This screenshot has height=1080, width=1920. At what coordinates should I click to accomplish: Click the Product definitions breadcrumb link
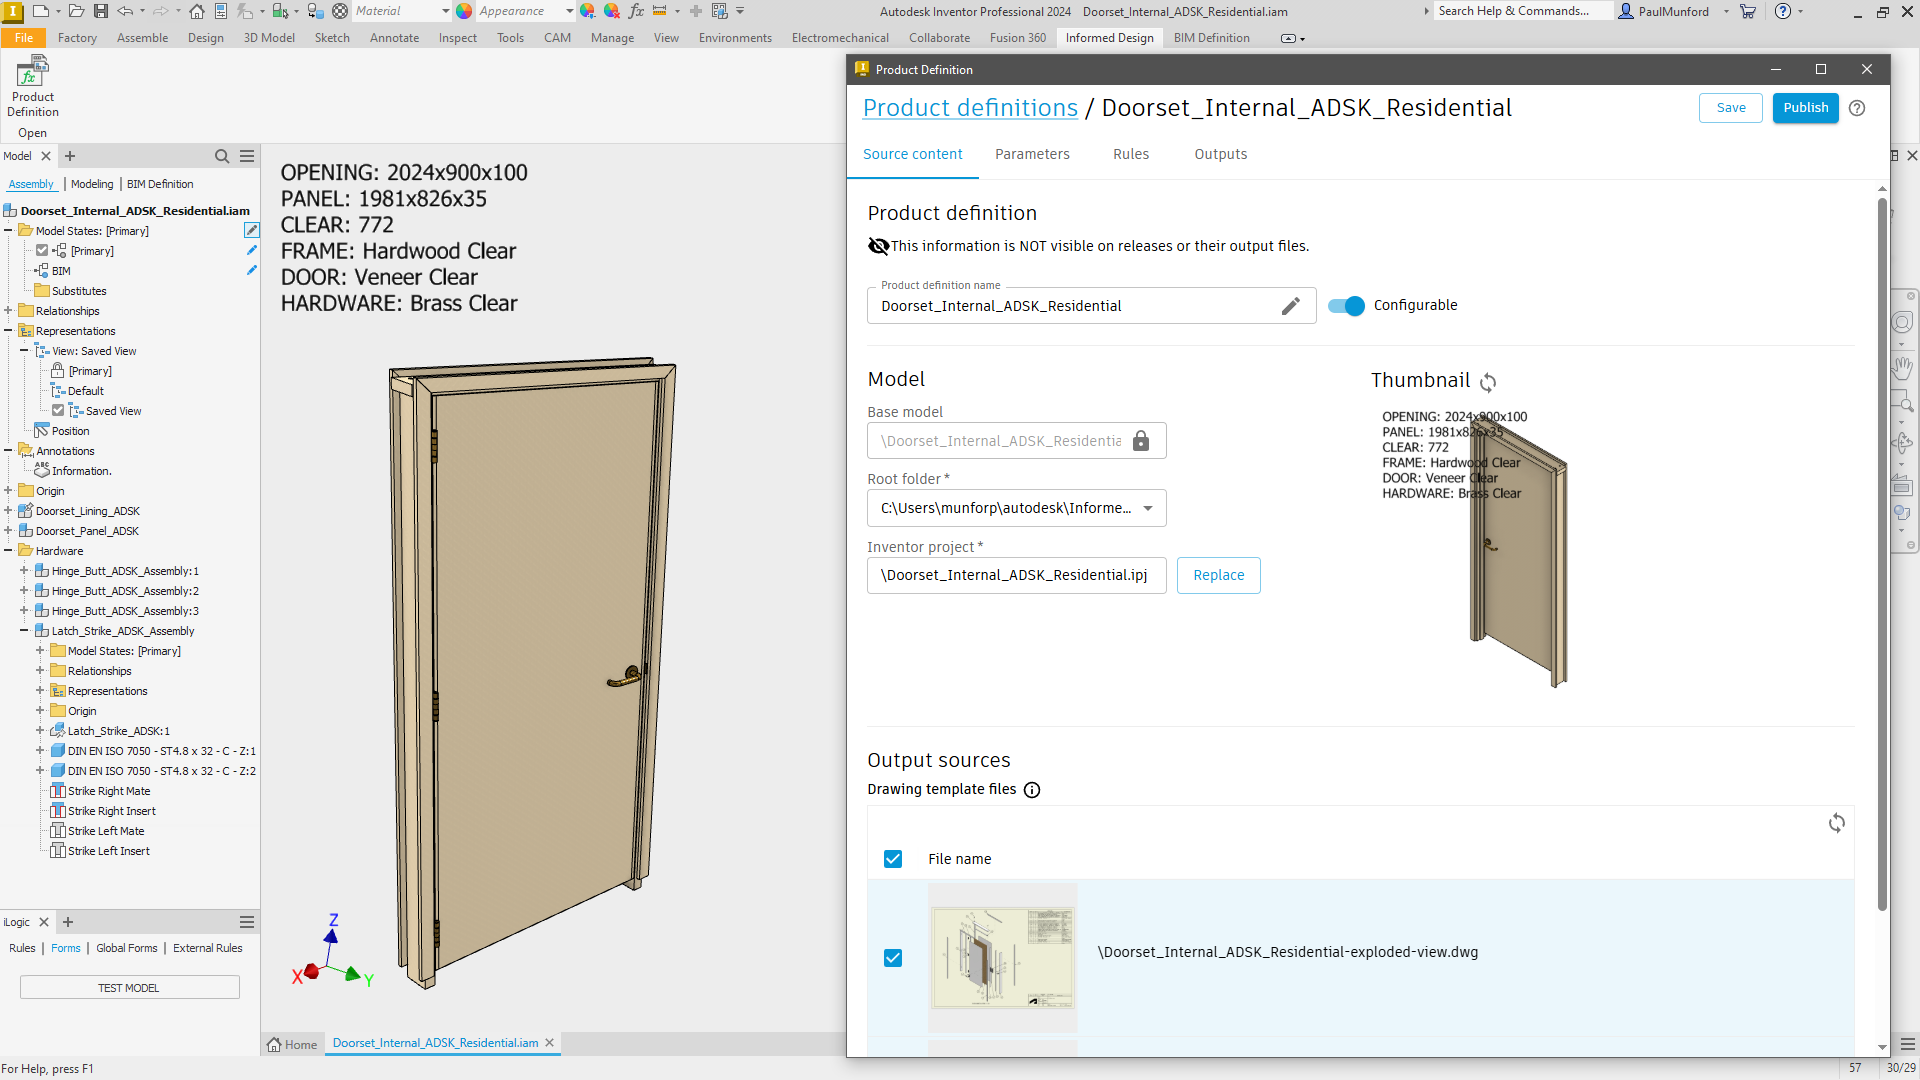tap(970, 108)
